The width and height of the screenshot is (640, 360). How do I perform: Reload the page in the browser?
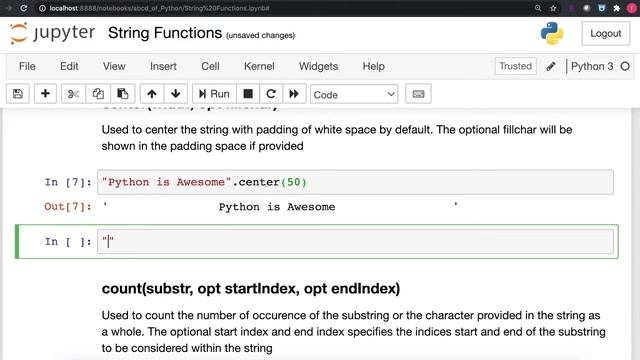click(24, 8)
